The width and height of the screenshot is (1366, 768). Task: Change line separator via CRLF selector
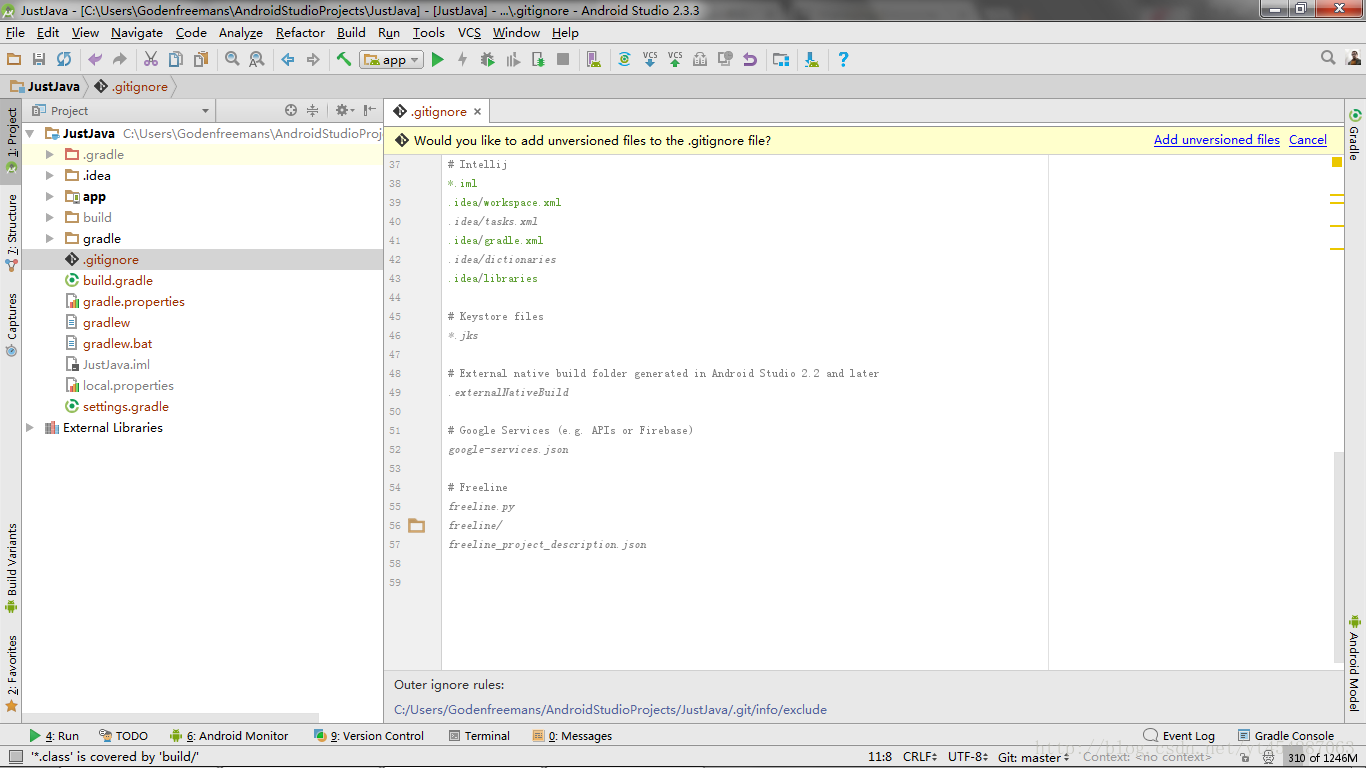coord(920,757)
